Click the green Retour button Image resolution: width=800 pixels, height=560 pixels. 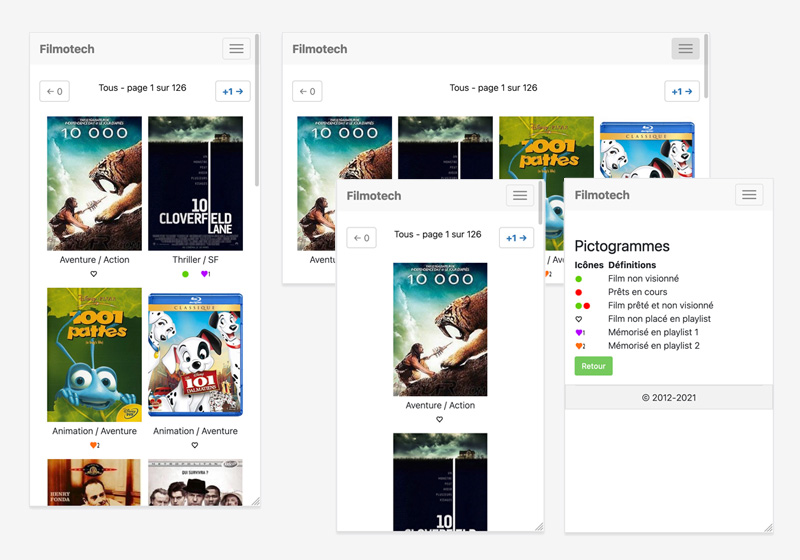[x=593, y=366]
